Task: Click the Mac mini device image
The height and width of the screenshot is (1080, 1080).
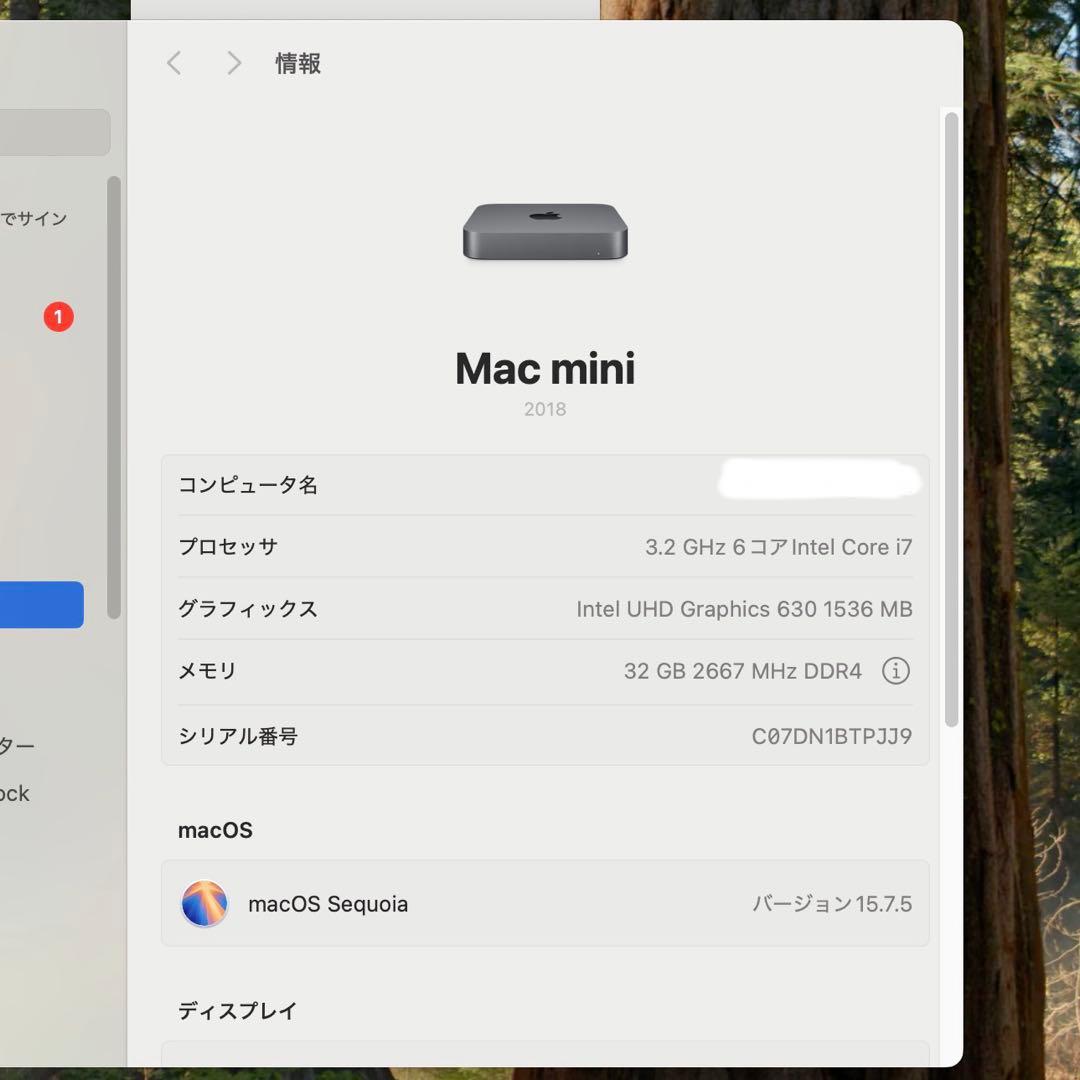Action: (545, 231)
